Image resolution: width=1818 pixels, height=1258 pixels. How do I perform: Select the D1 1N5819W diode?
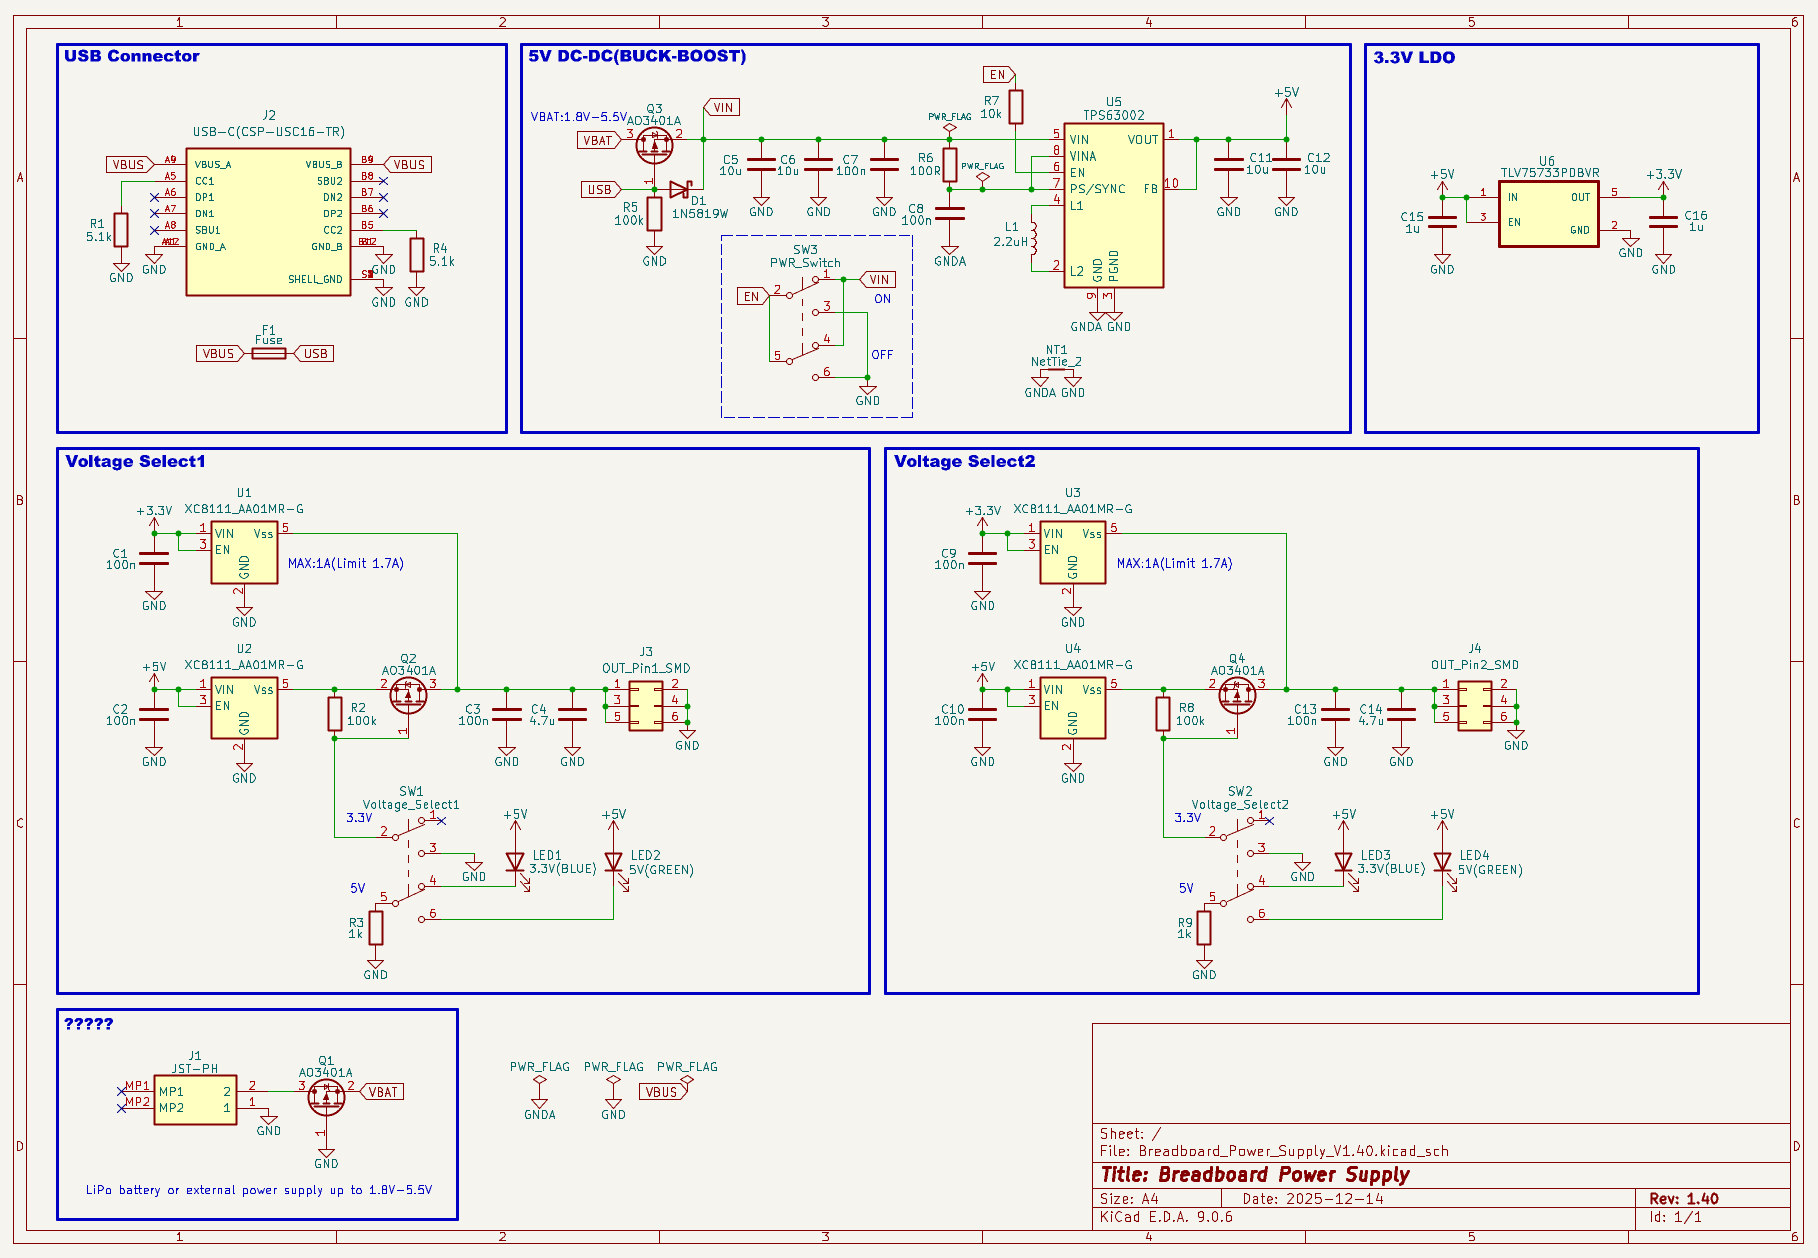(x=680, y=189)
